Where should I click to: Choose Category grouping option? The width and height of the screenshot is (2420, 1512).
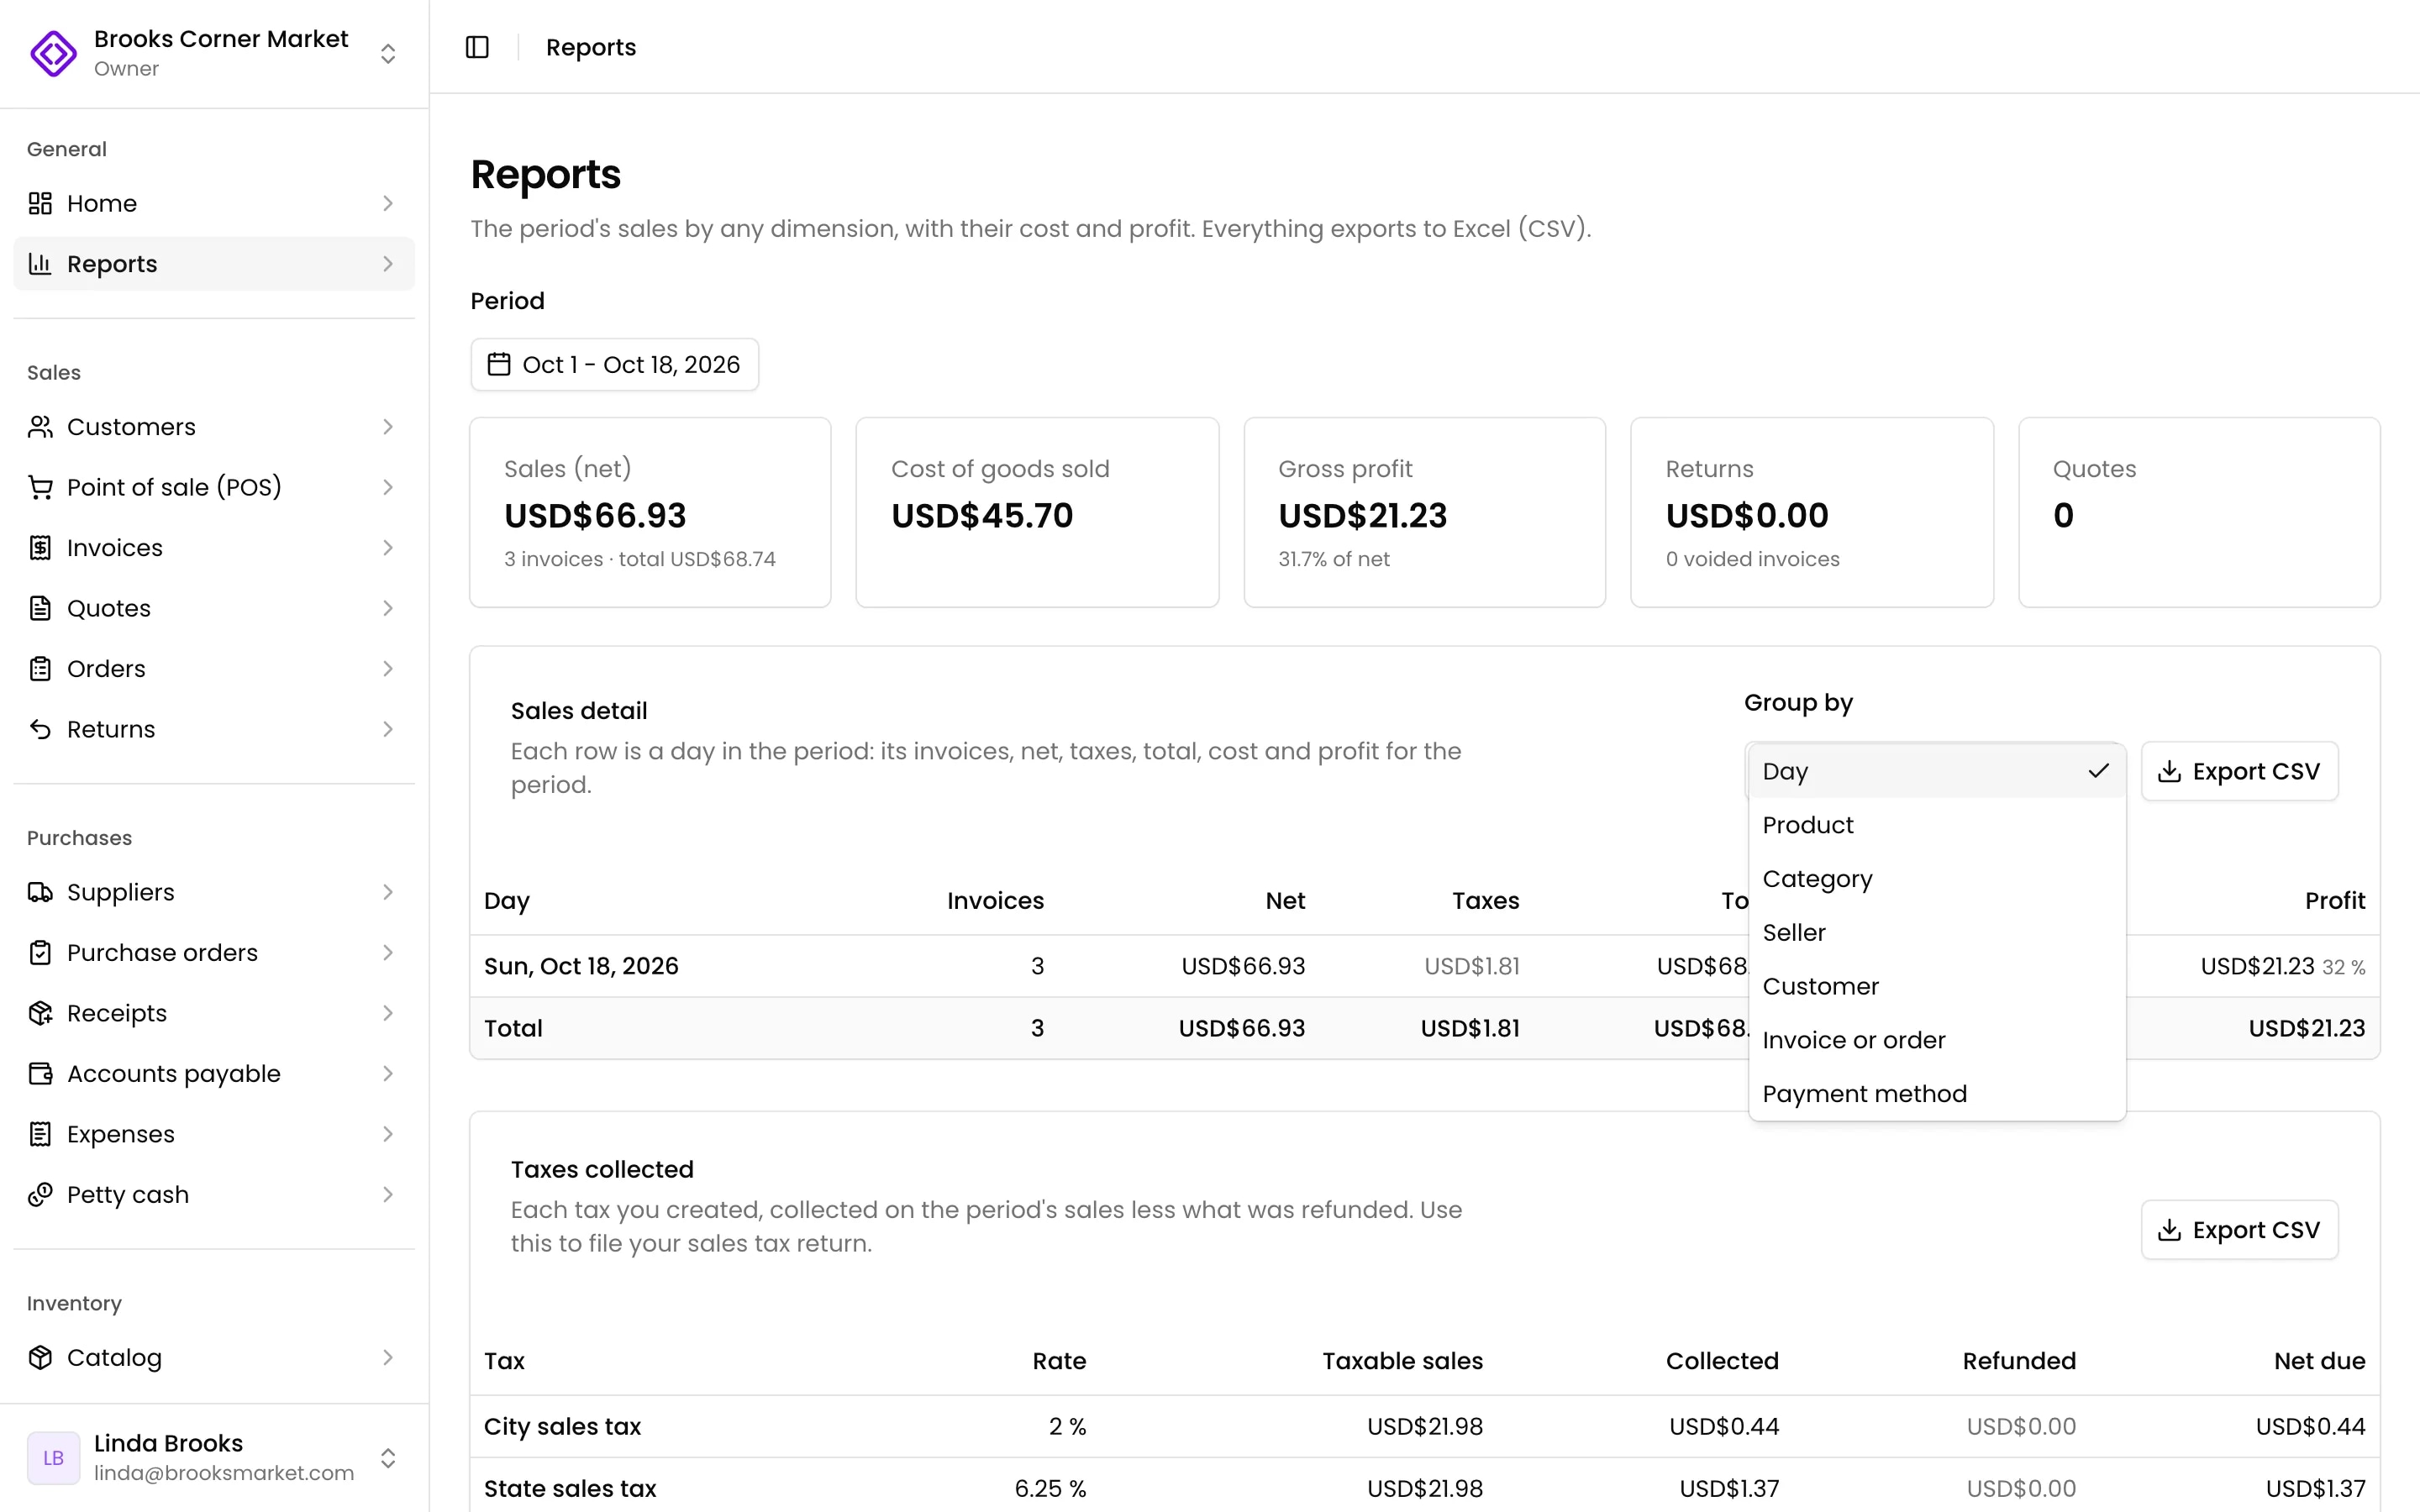1936,879
